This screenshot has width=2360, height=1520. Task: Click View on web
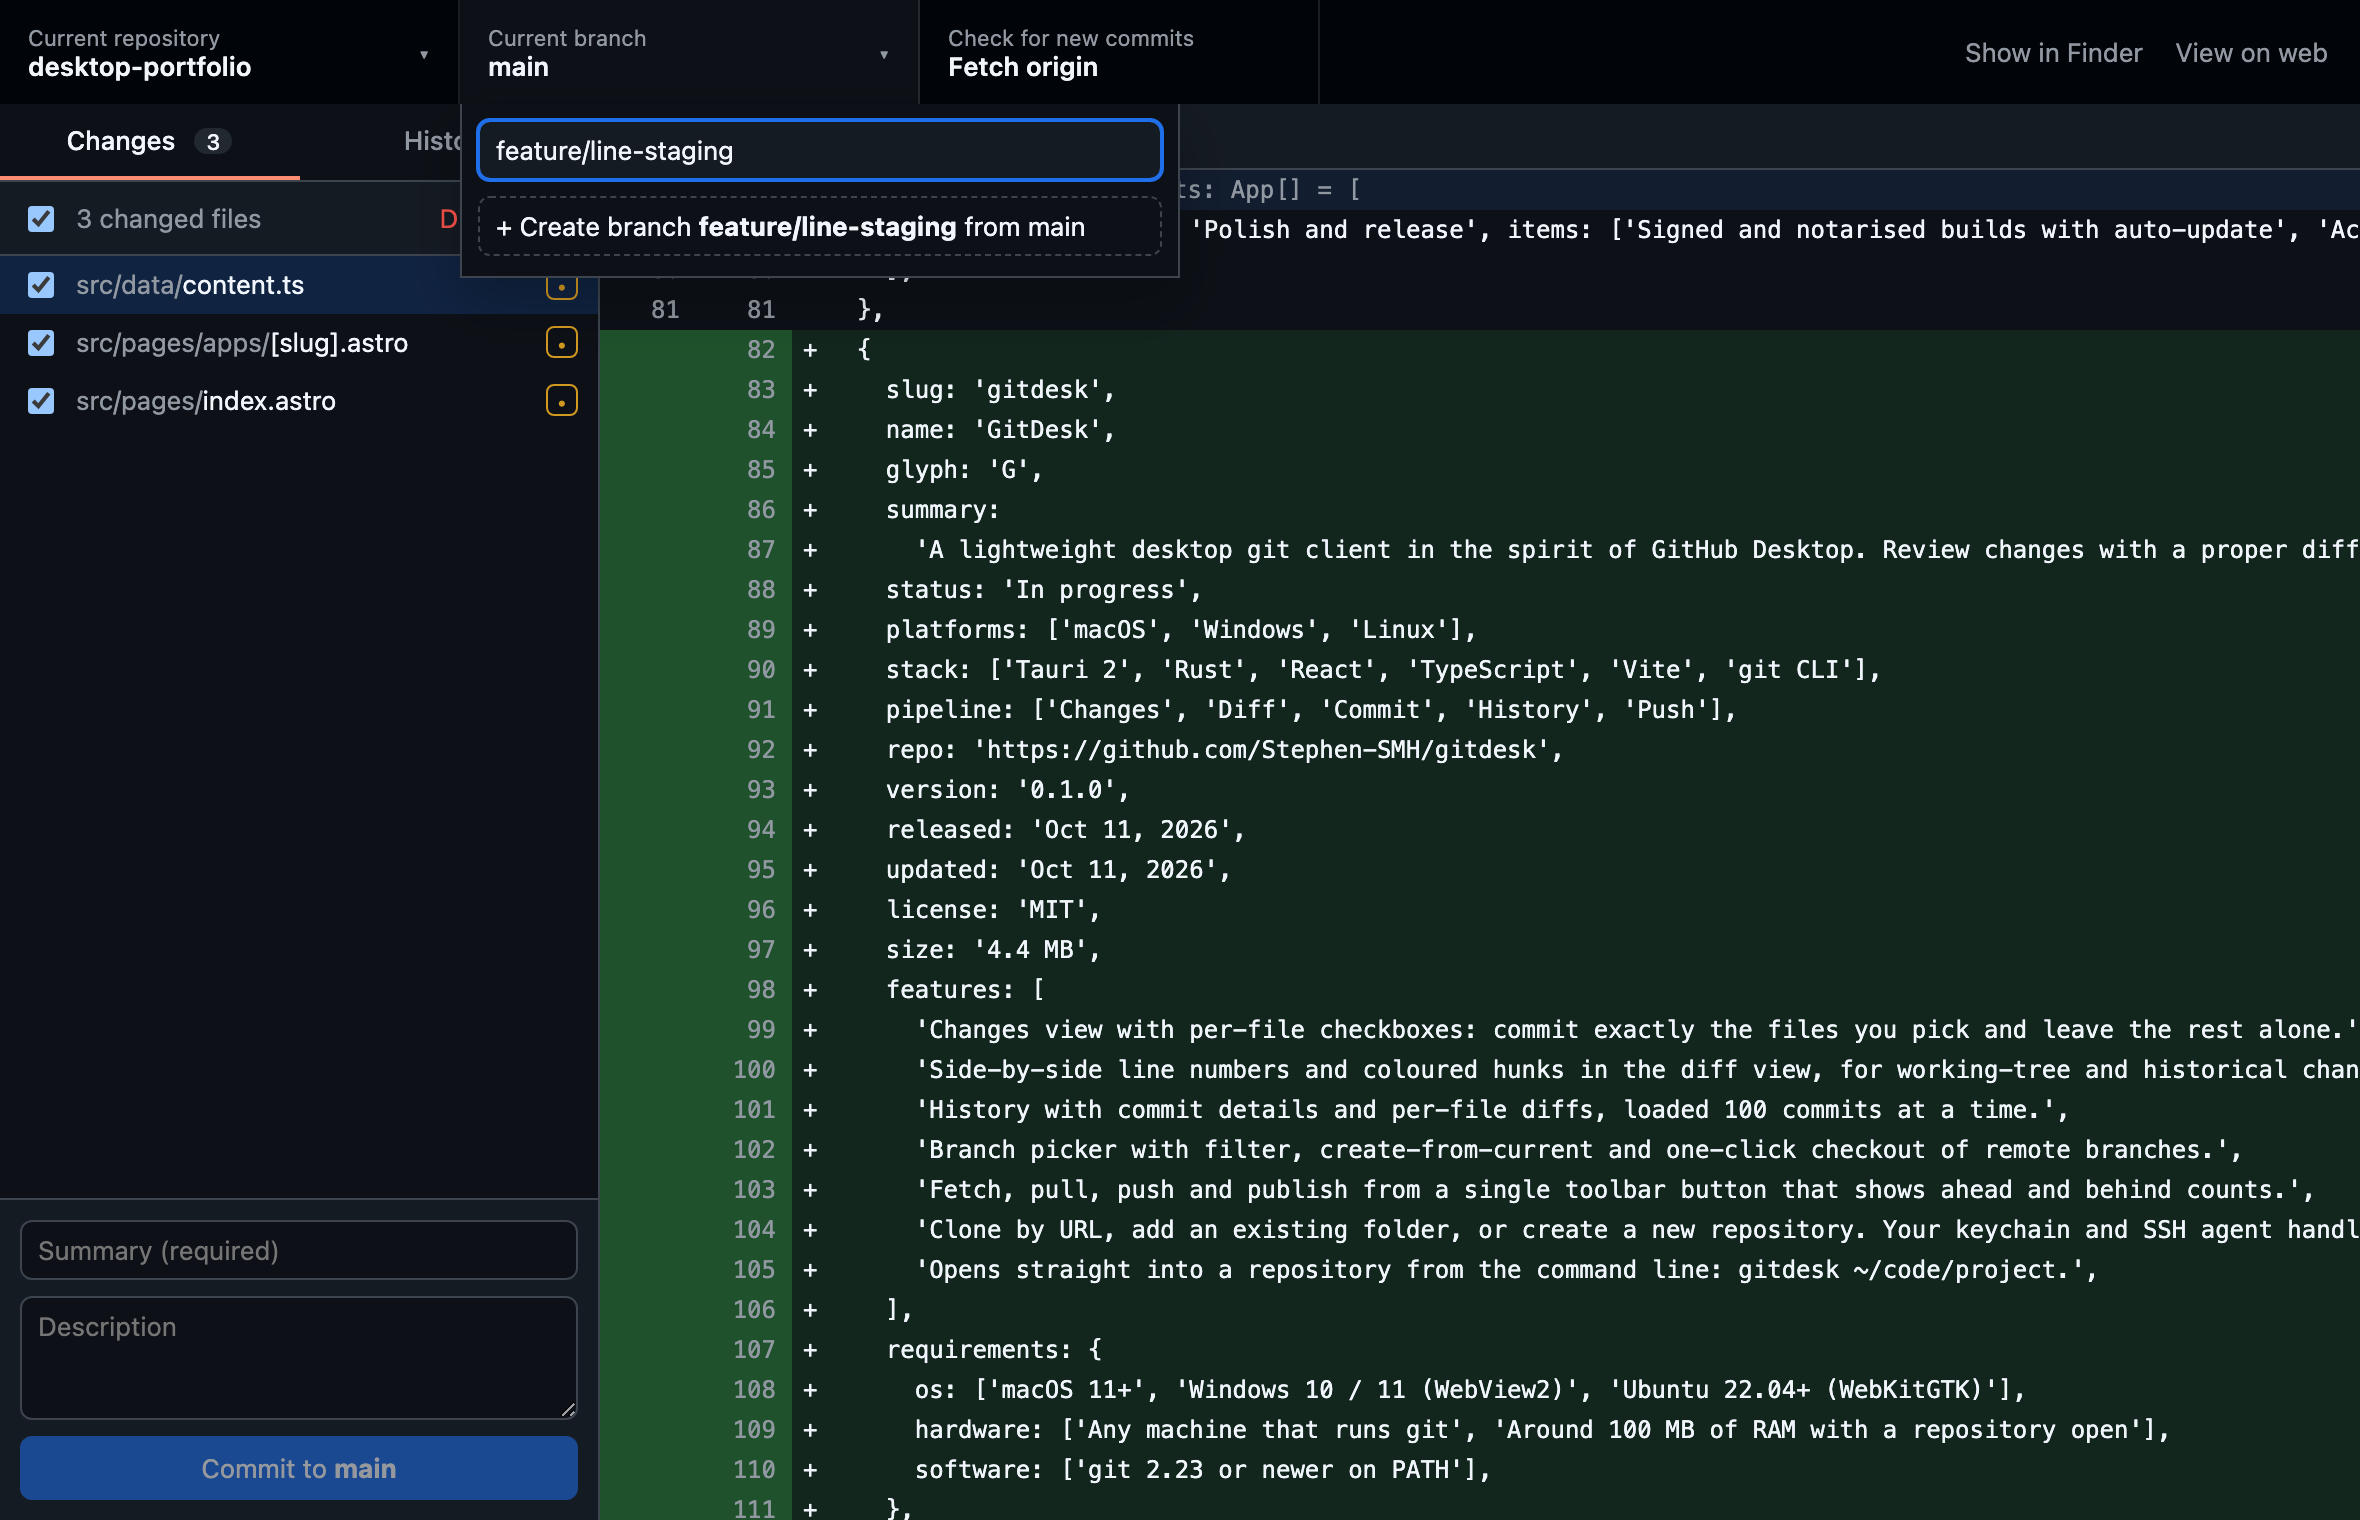[x=2251, y=53]
